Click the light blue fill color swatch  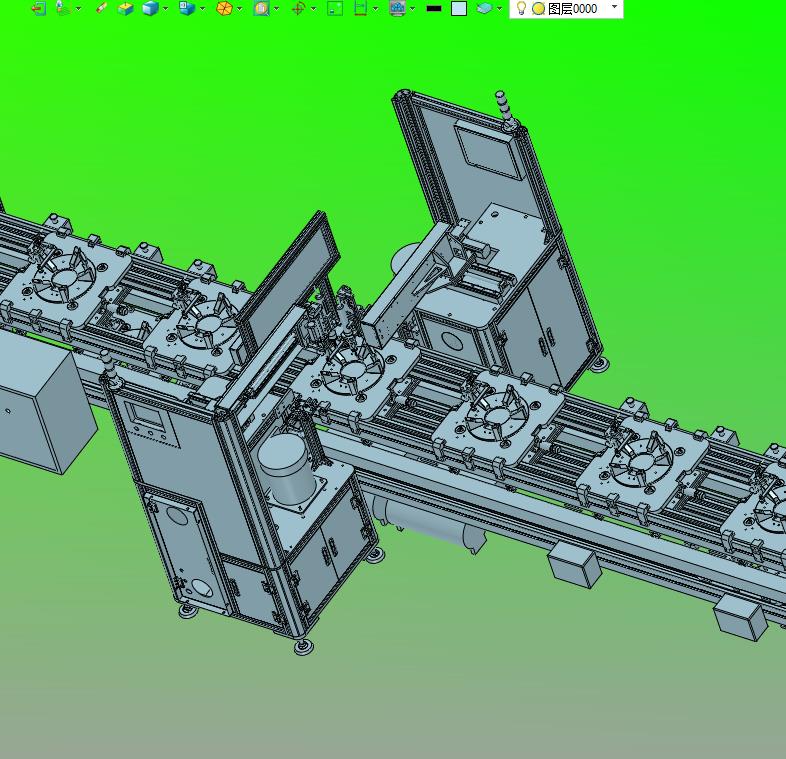point(459,9)
